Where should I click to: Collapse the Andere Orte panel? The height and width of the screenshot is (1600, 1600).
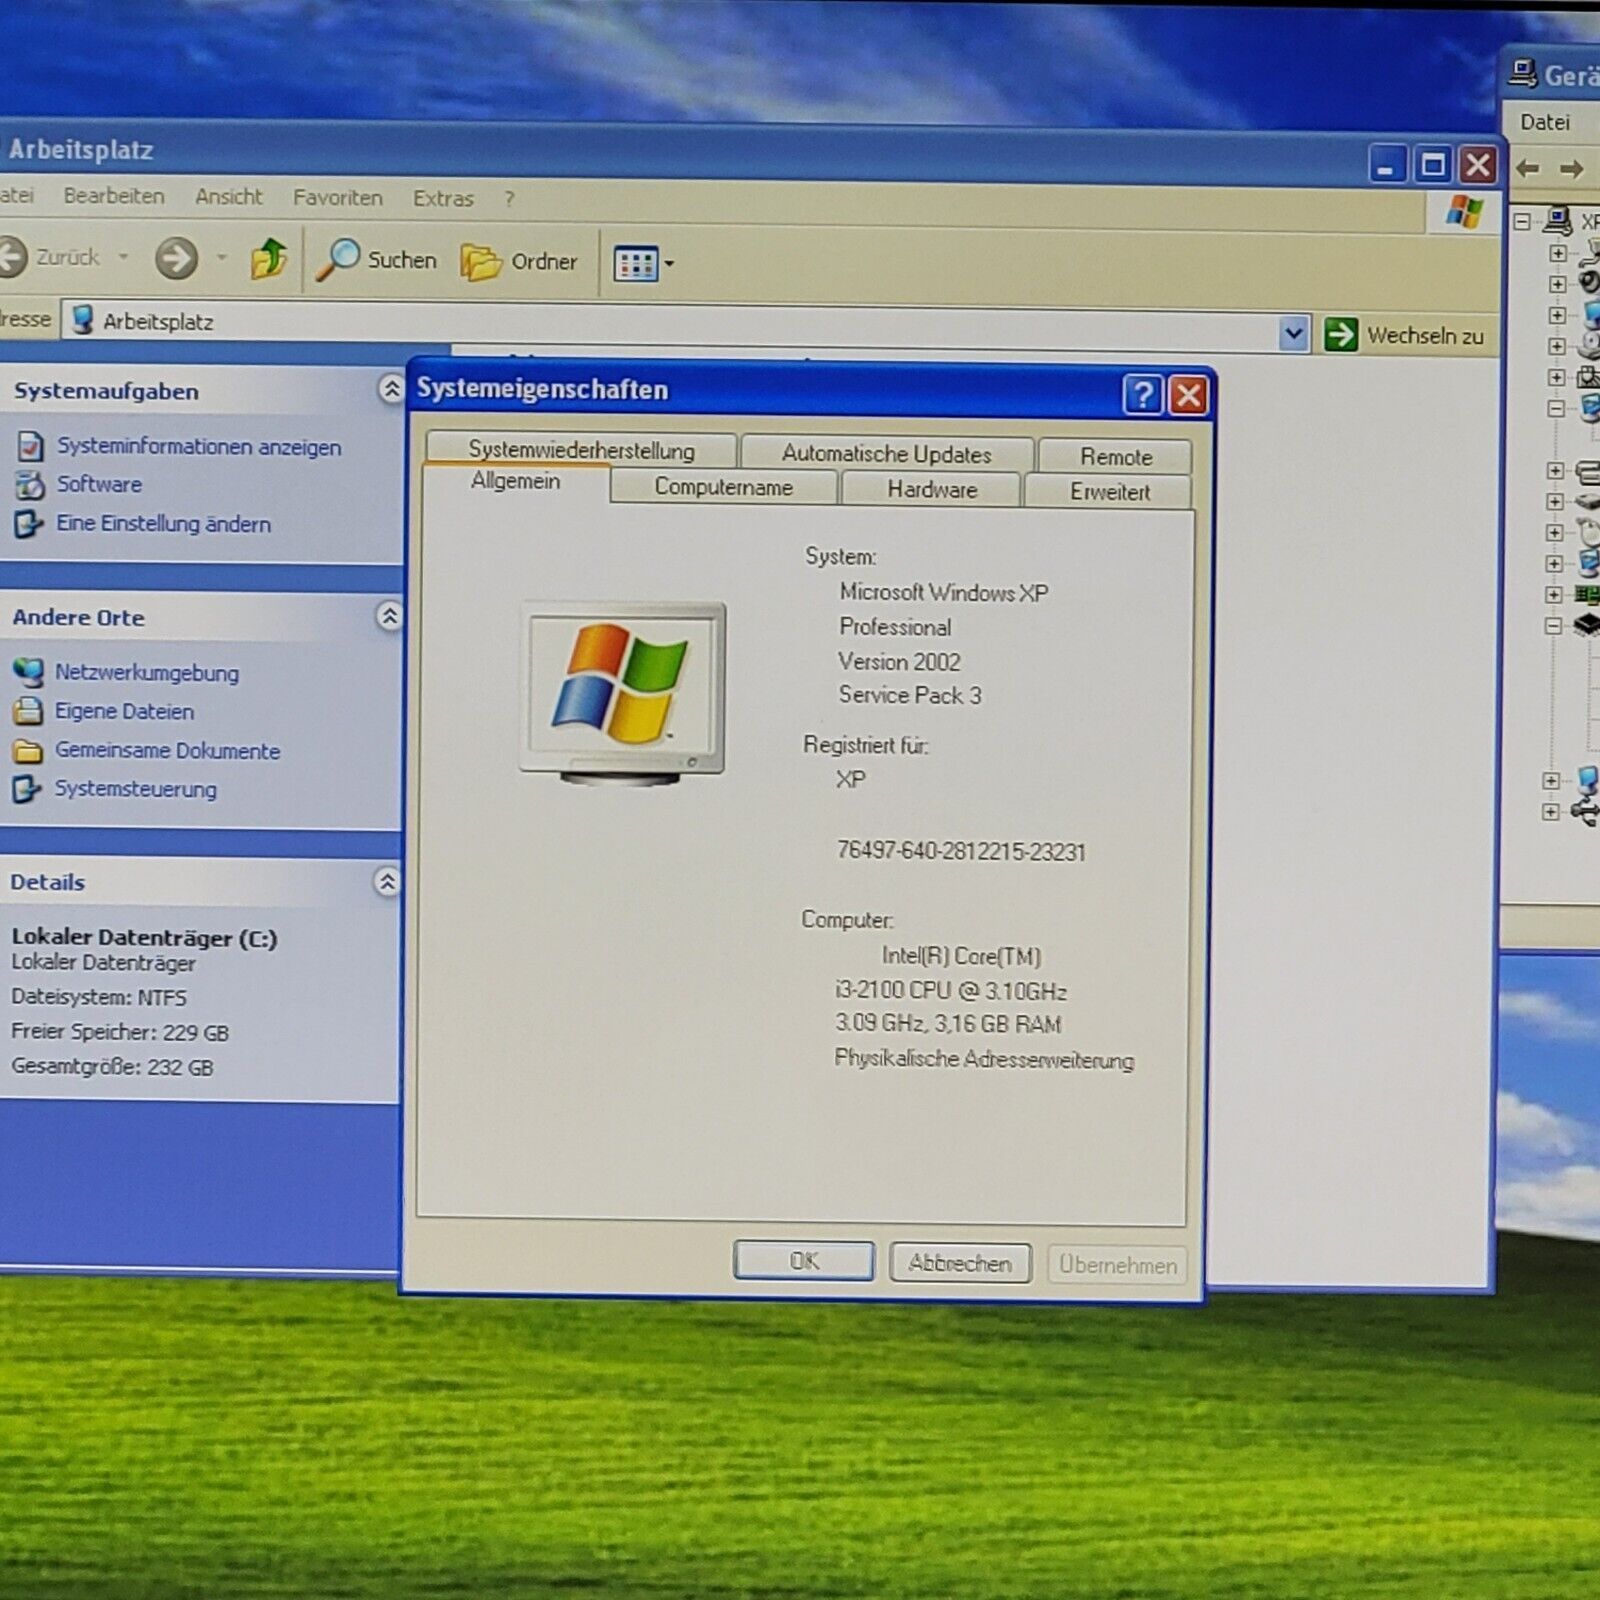389,616
